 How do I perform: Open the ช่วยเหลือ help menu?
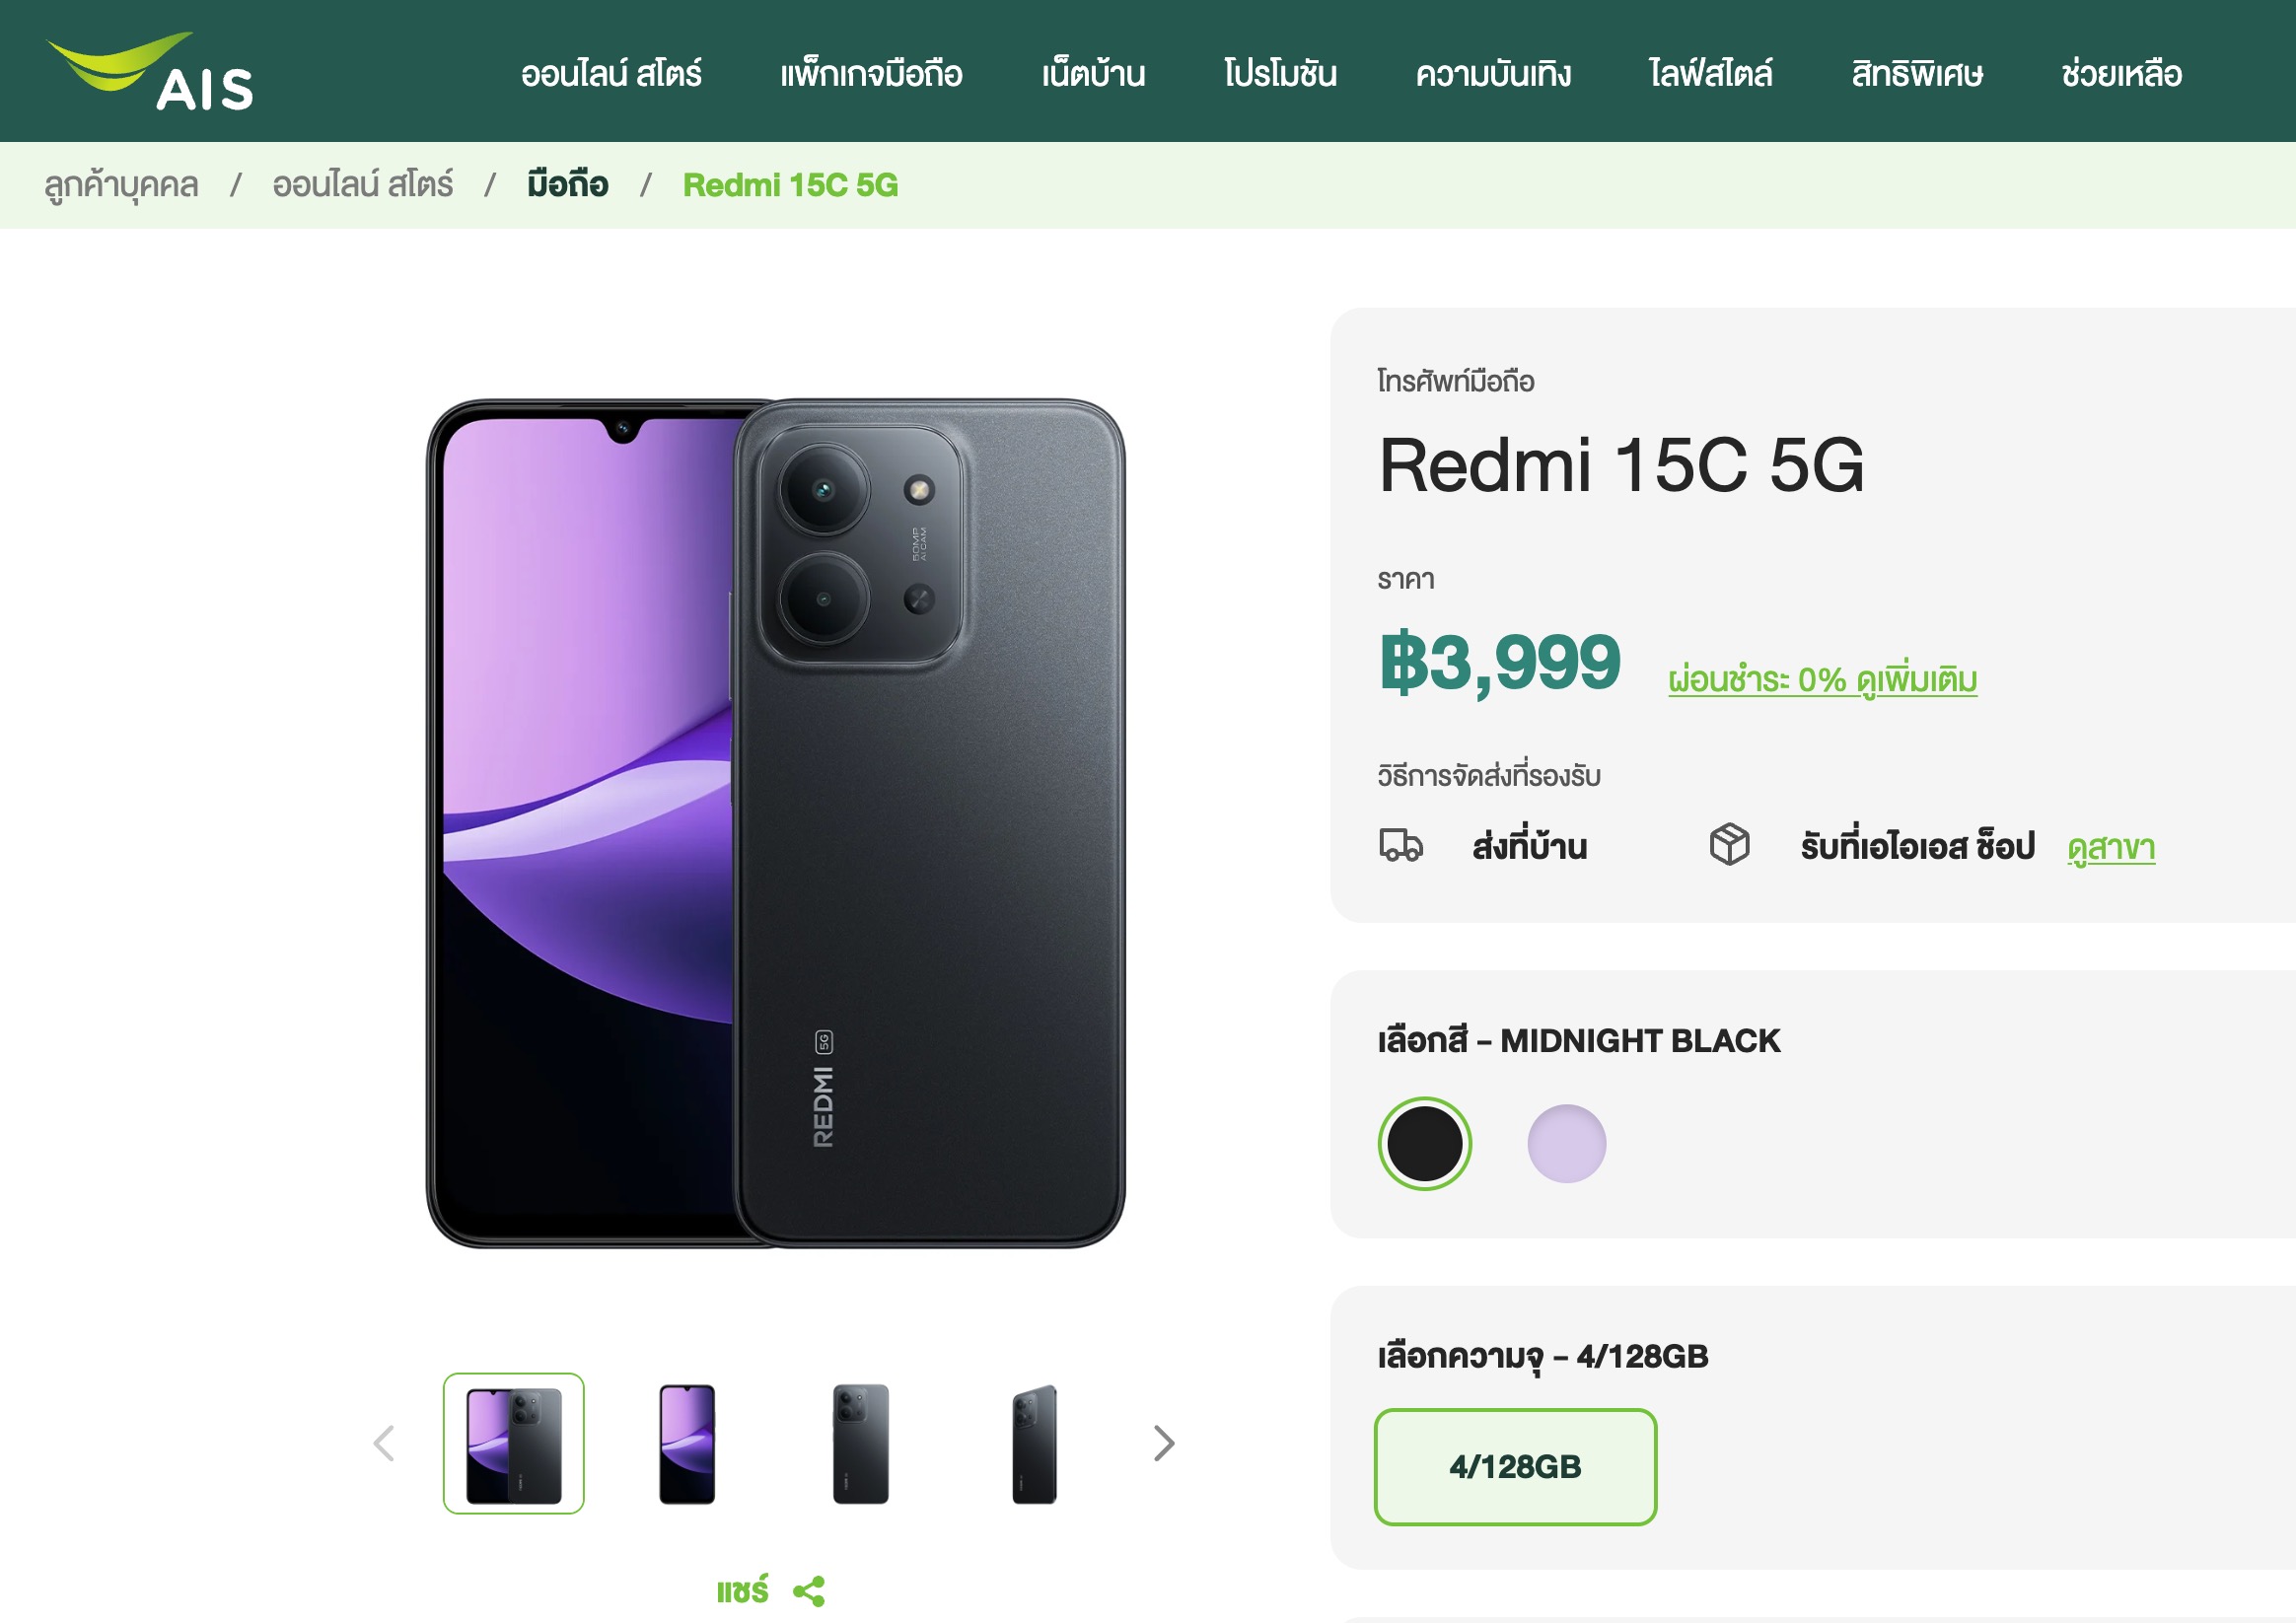point(2121,74)
